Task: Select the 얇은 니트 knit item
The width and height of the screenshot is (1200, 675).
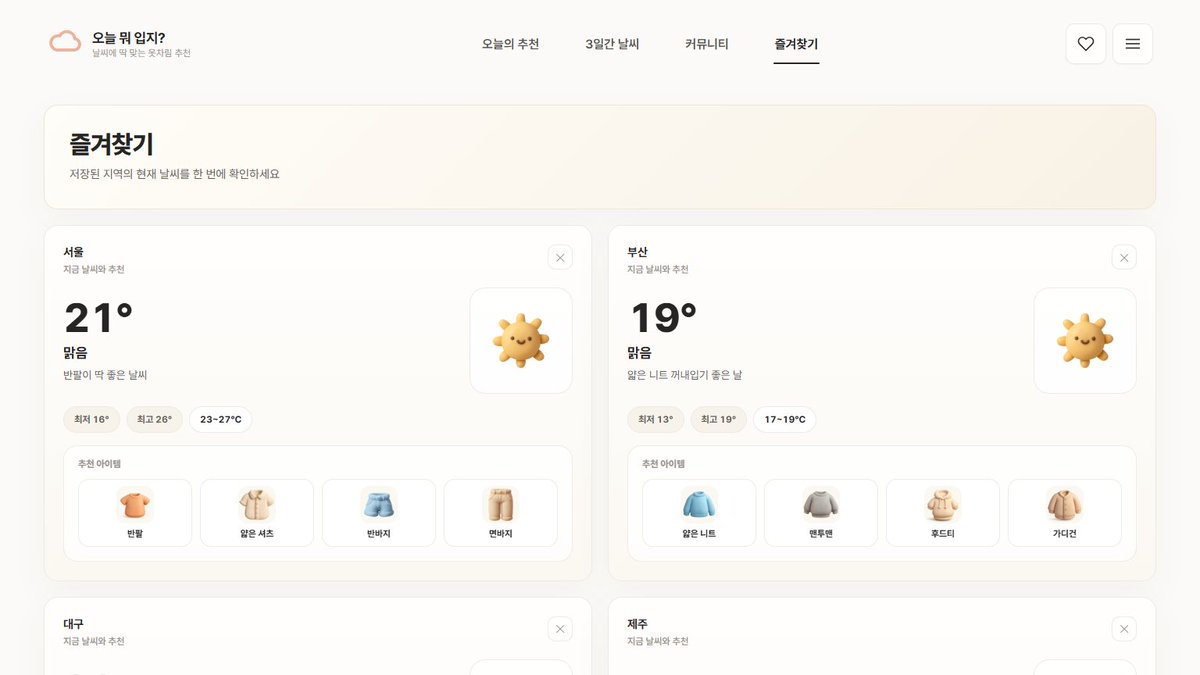Action: point(699,513)
